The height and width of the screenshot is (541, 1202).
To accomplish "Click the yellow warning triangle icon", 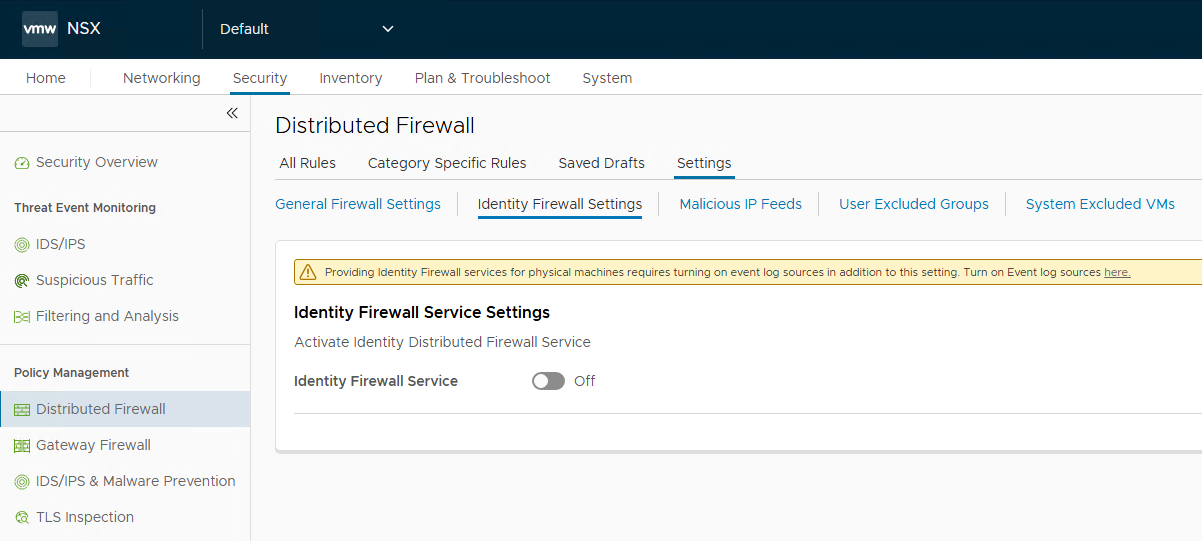I will click(307, 272).
